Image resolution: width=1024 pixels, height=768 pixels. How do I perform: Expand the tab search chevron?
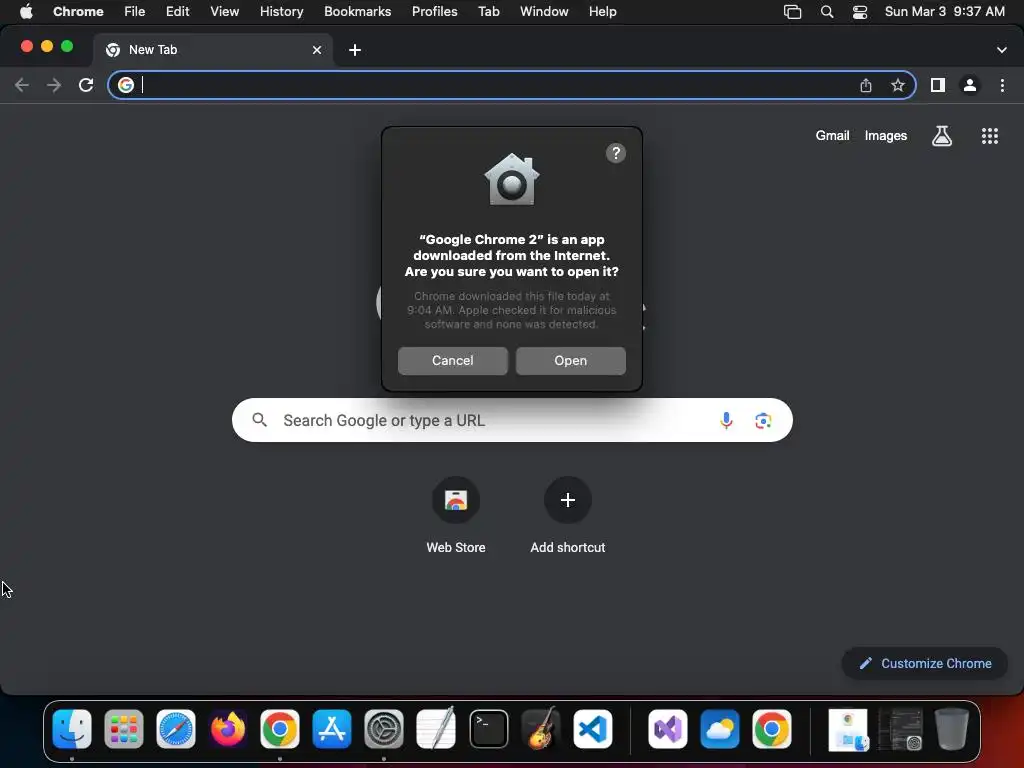coord(1001,50)
